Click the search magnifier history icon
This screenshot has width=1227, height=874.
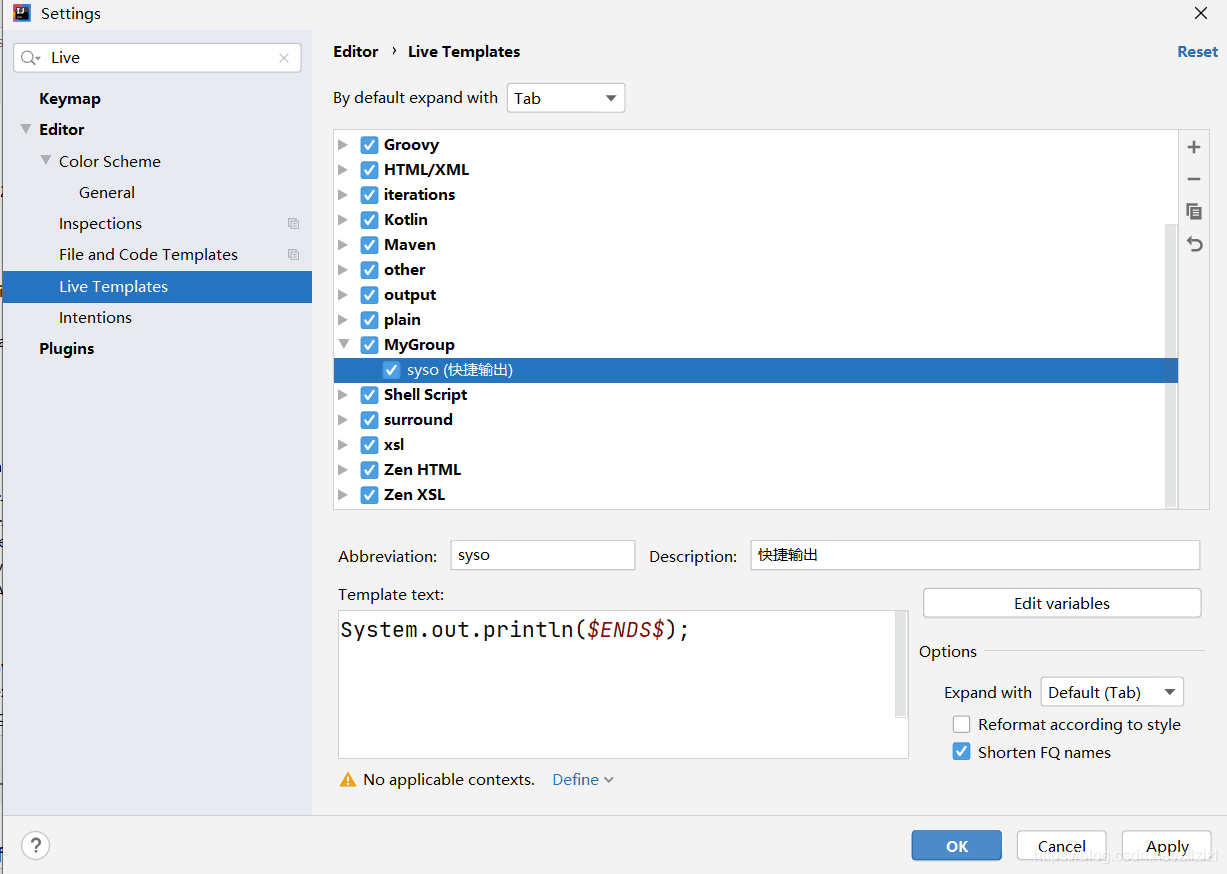tap(31, 58)
